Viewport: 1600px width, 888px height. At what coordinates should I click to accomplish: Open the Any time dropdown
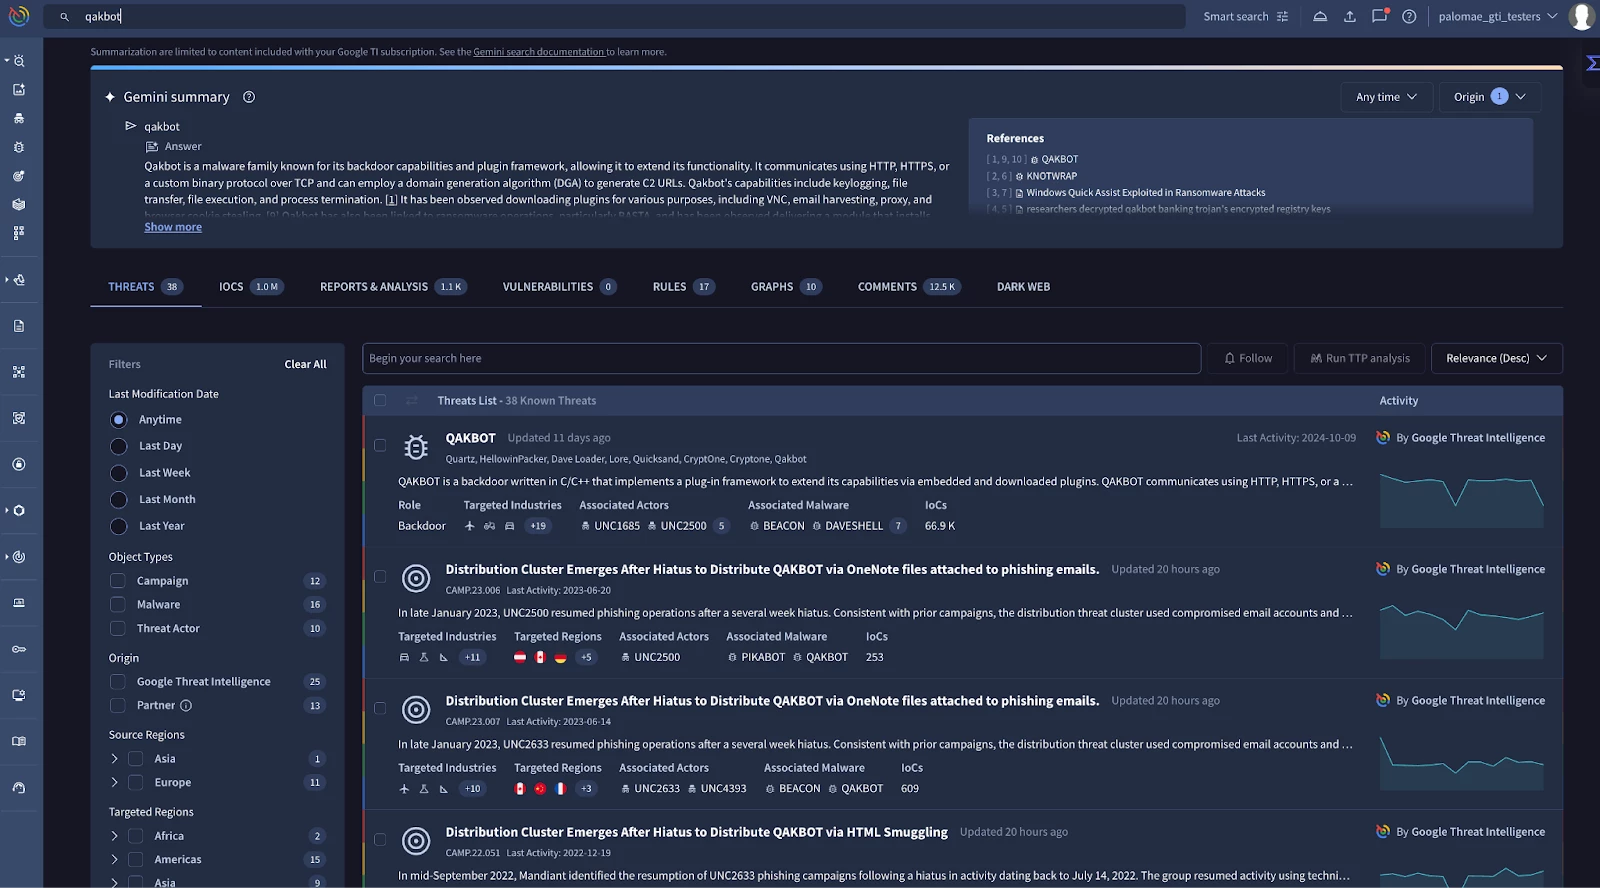(1386, 97)
